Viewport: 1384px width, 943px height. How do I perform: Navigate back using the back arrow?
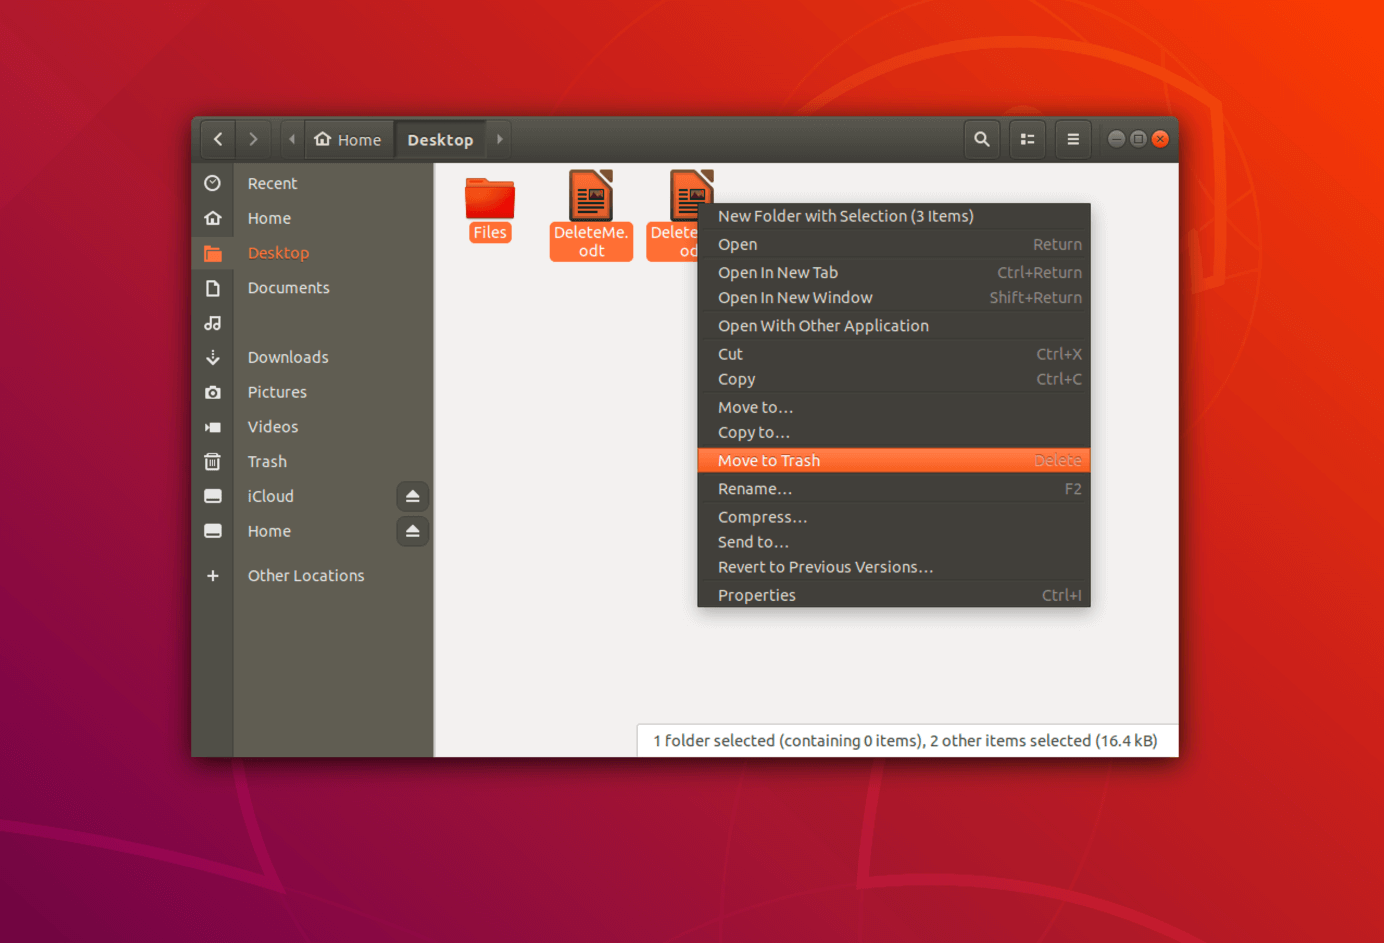tap(217, 139)
